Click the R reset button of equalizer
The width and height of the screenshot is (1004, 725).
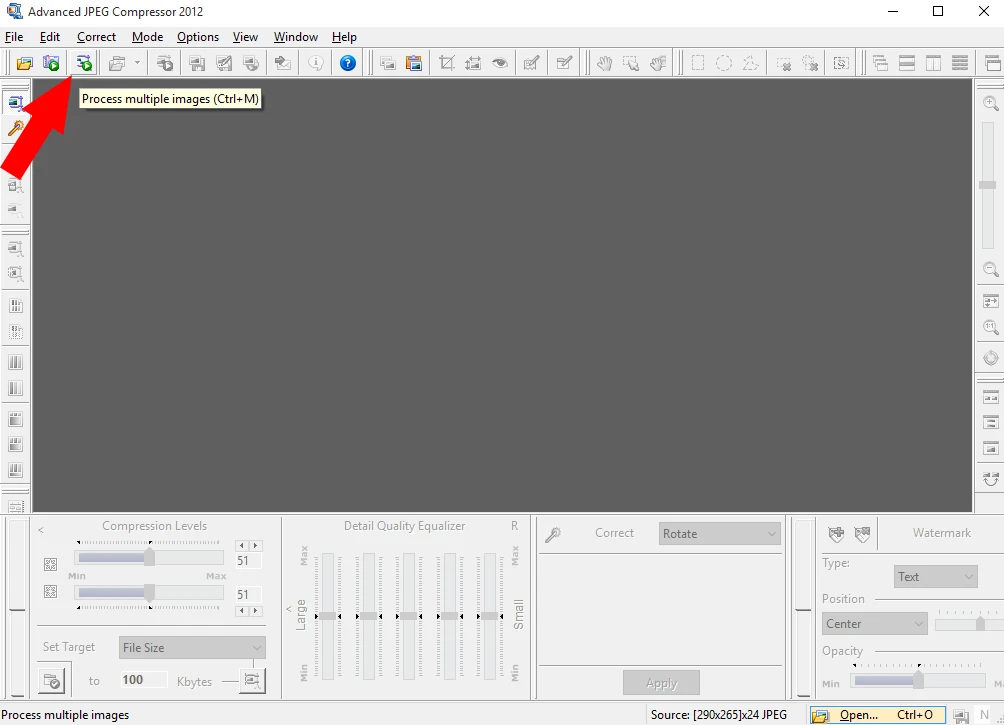coord(514,526)
